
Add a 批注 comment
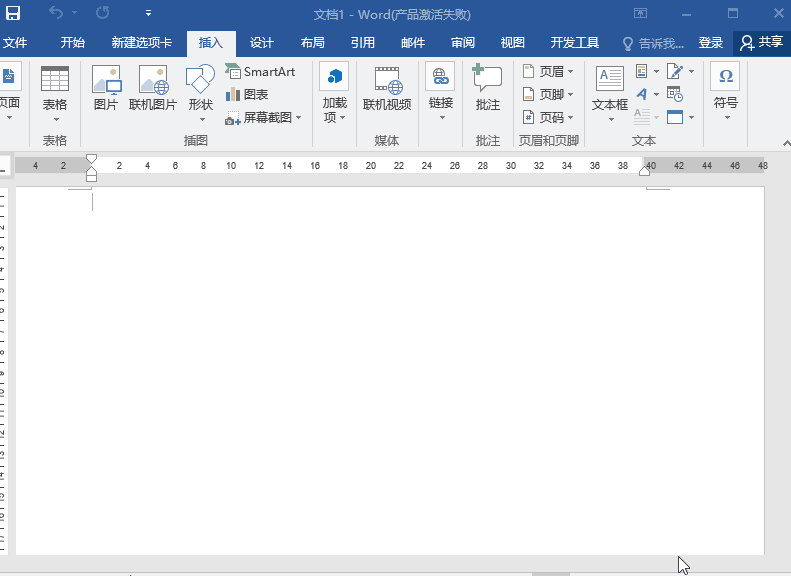tap(487, 88)
